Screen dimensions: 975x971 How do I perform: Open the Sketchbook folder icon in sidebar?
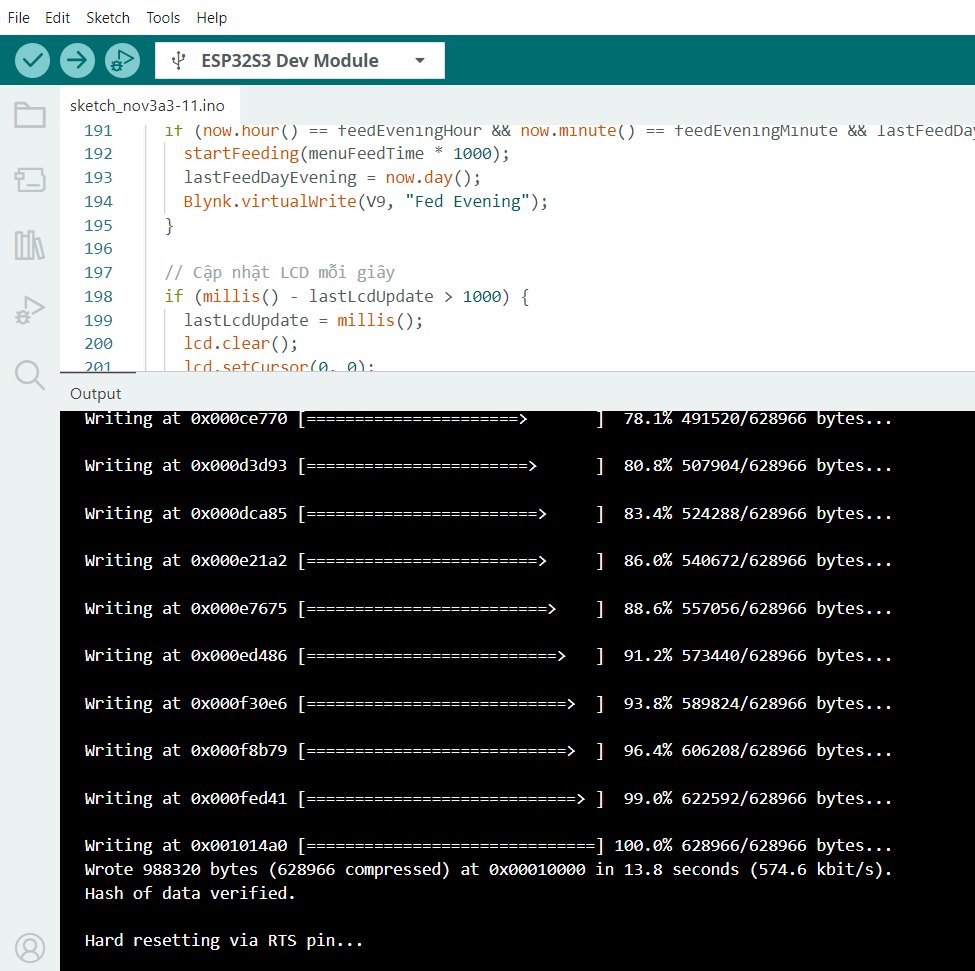point(30,115)
